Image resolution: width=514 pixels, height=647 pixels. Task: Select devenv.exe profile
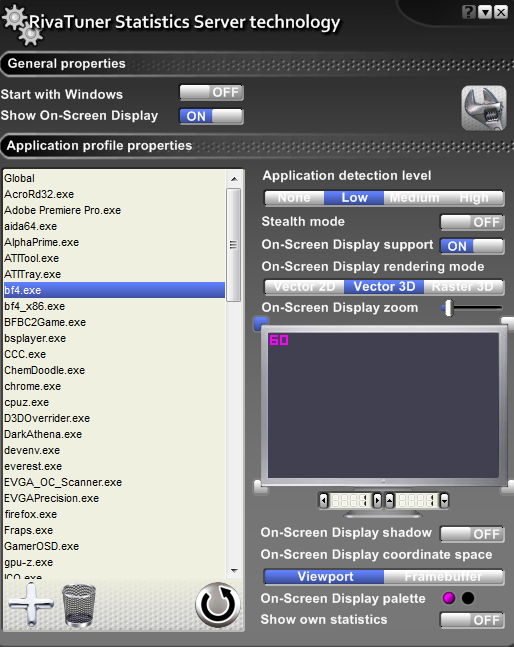(114, 451)
